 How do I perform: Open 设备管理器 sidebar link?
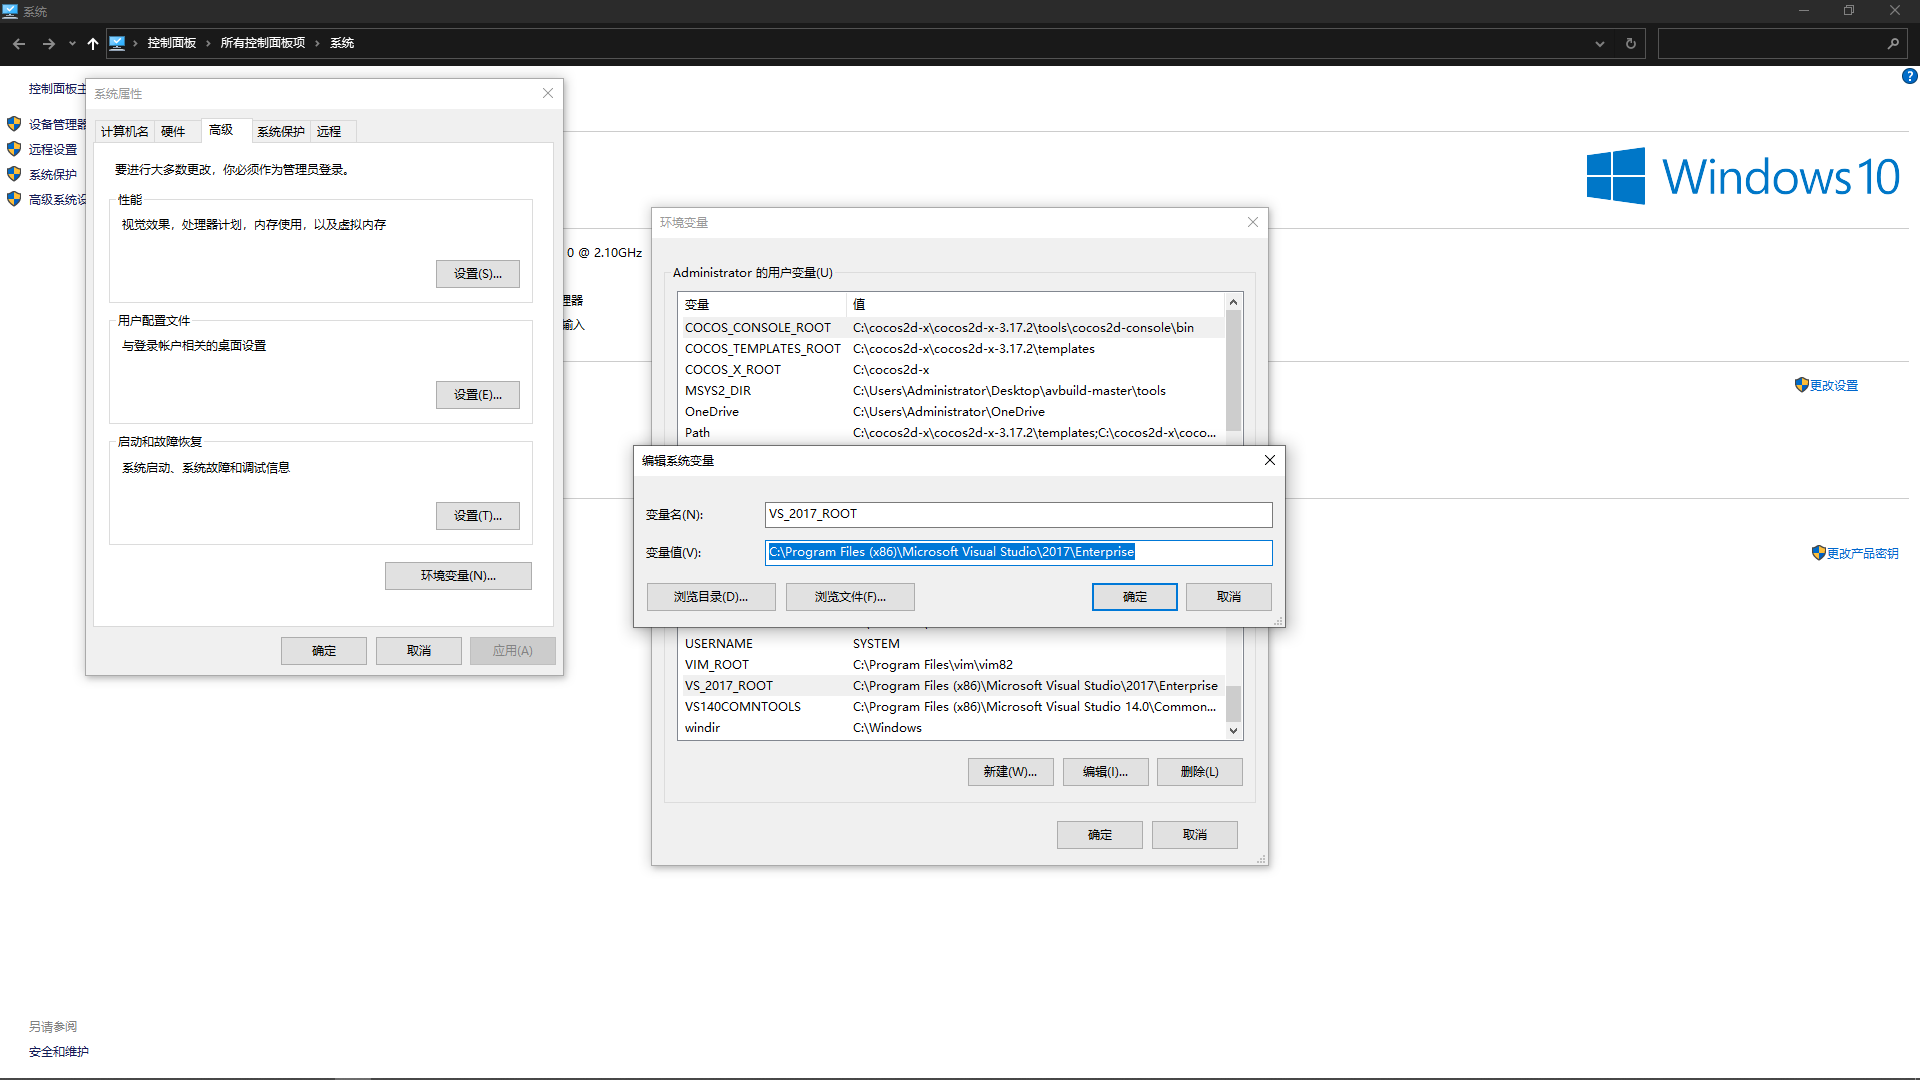56,124
